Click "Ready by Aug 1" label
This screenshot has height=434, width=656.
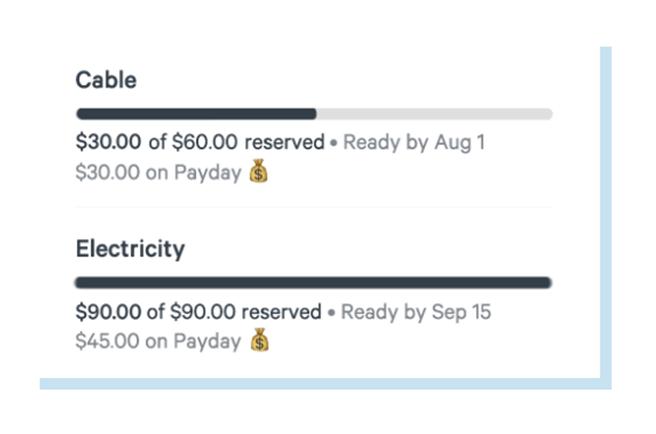point(414,142)
